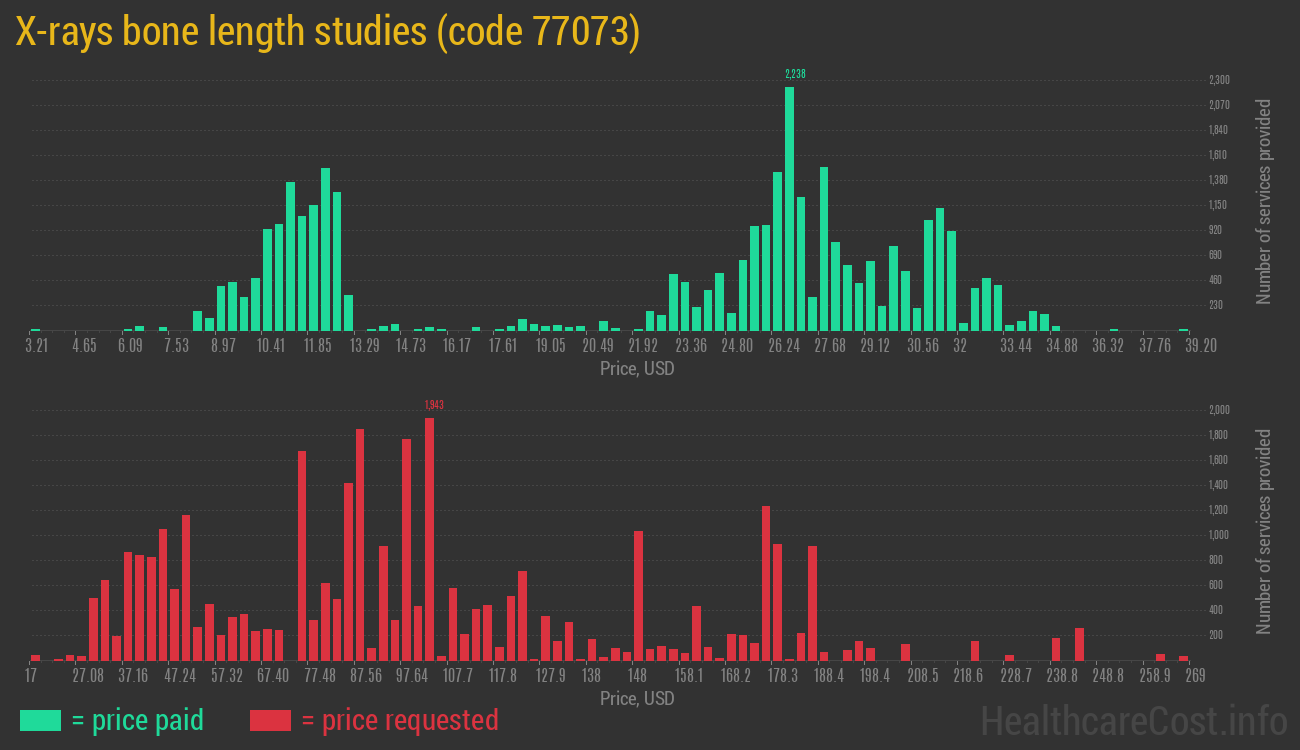Select the 'price requested' legend text
1300x750 pixels.
(399, 720)
